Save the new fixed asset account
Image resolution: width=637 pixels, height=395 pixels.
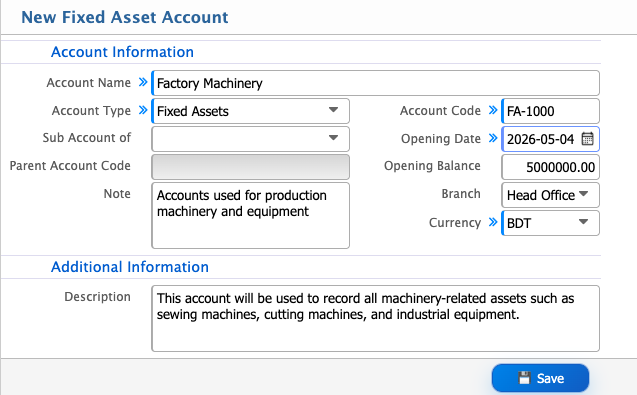point(540,378)
